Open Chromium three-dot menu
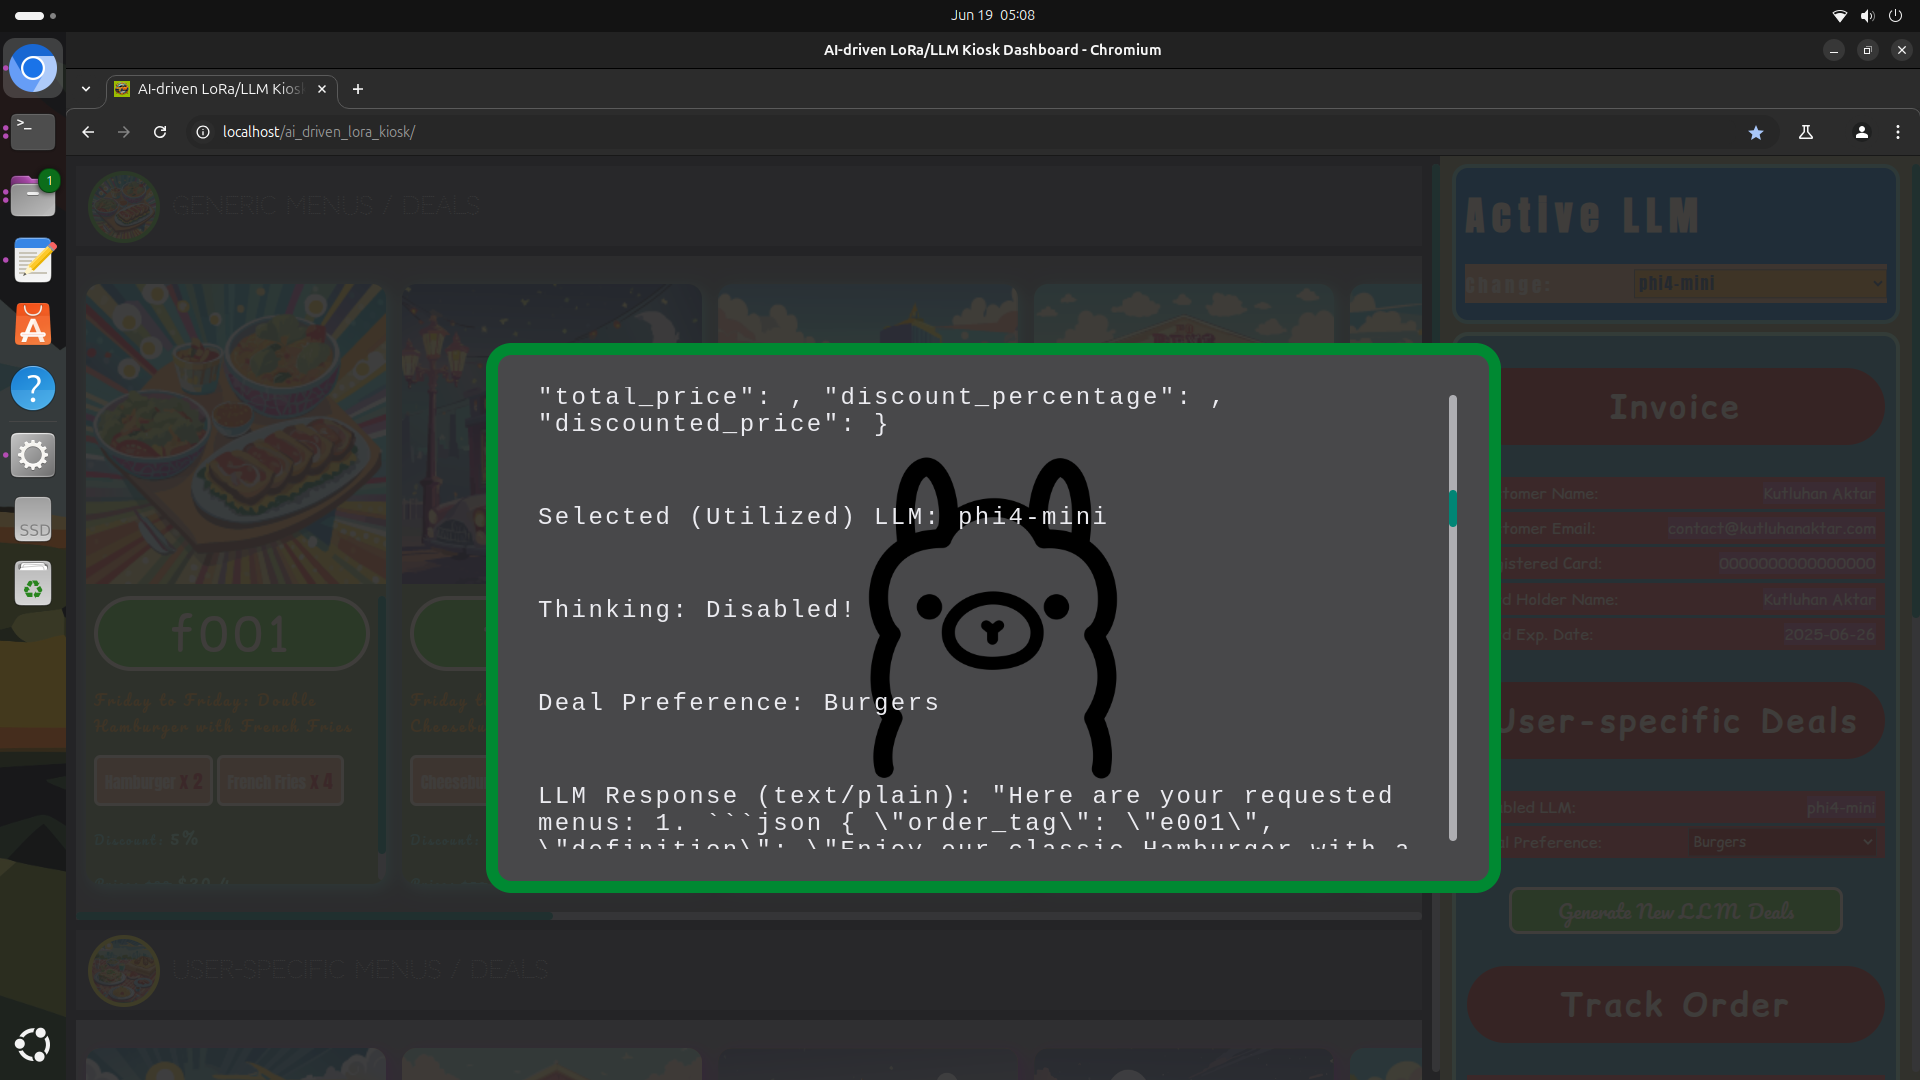 1897,132
